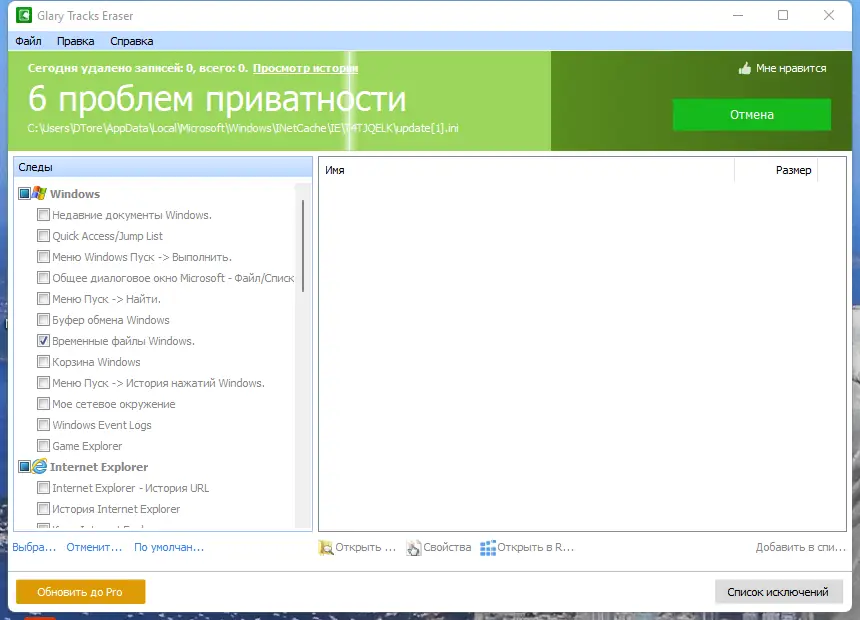The height and width of the screenshot is (620, 860).
Task: Uncheck Временные файлы Windows checkbox
Action: tap(43, 341)
